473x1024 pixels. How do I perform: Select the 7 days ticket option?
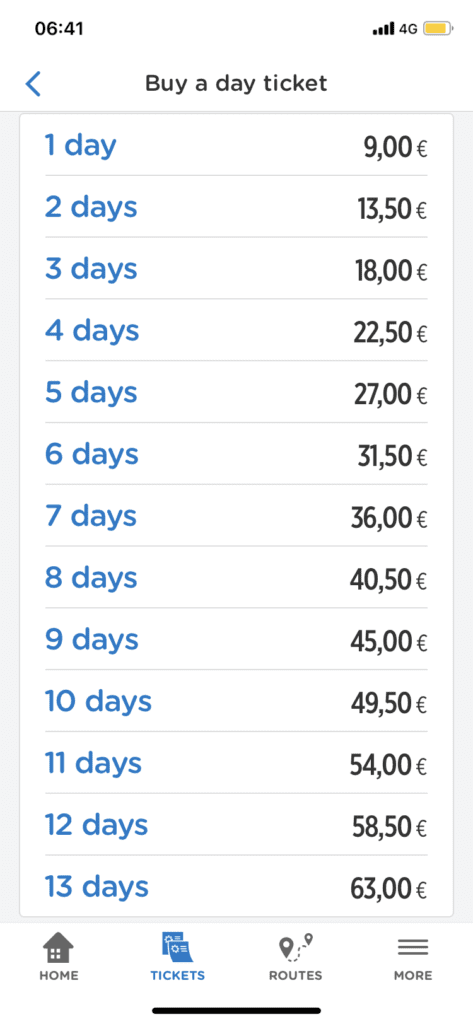click(x=236, y=516)
